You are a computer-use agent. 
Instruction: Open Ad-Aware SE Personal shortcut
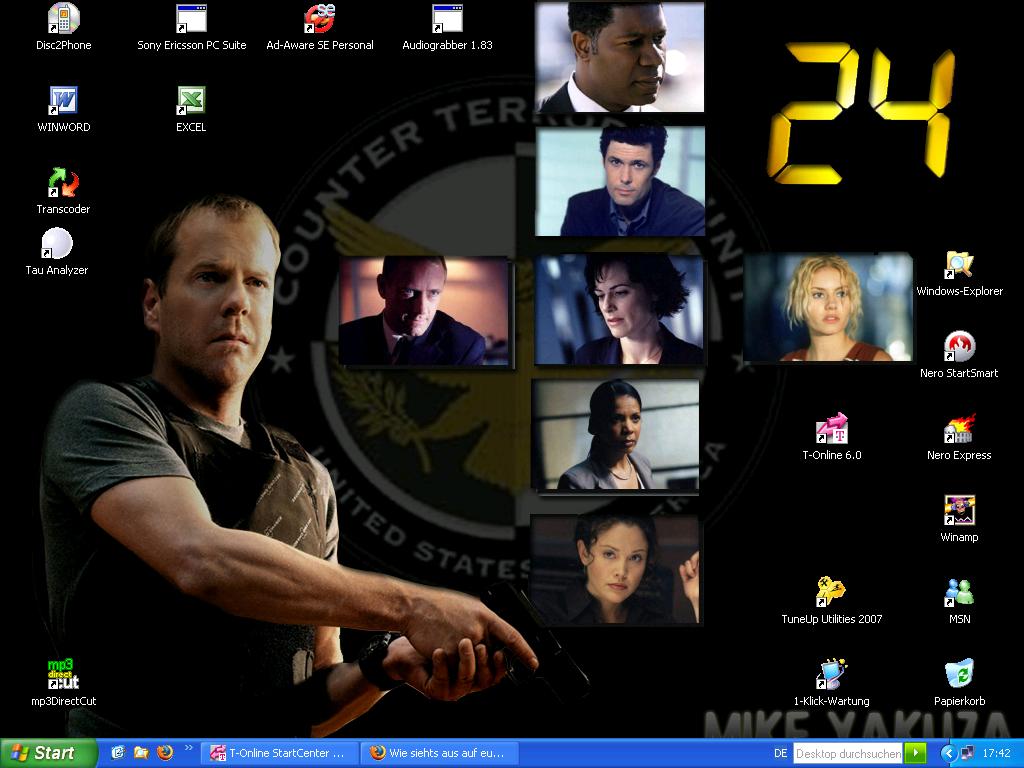click(319, 19)
